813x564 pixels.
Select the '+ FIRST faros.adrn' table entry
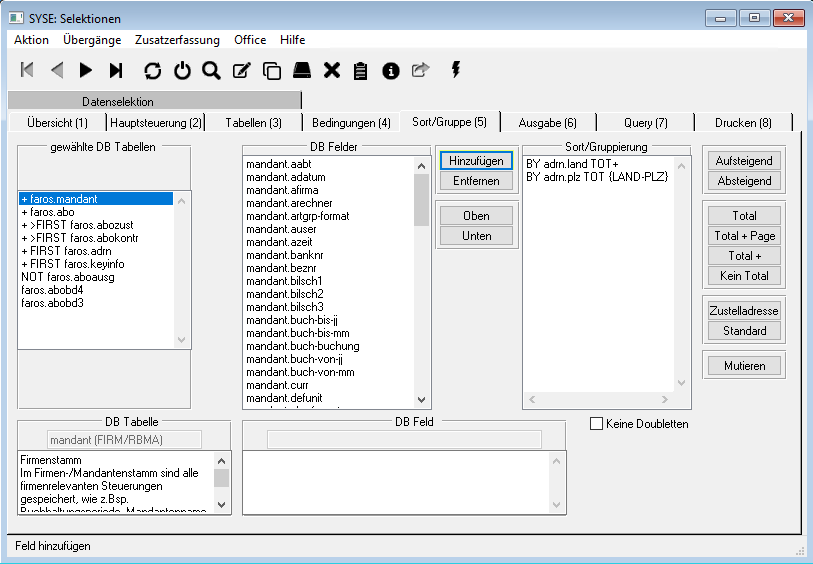66,251
